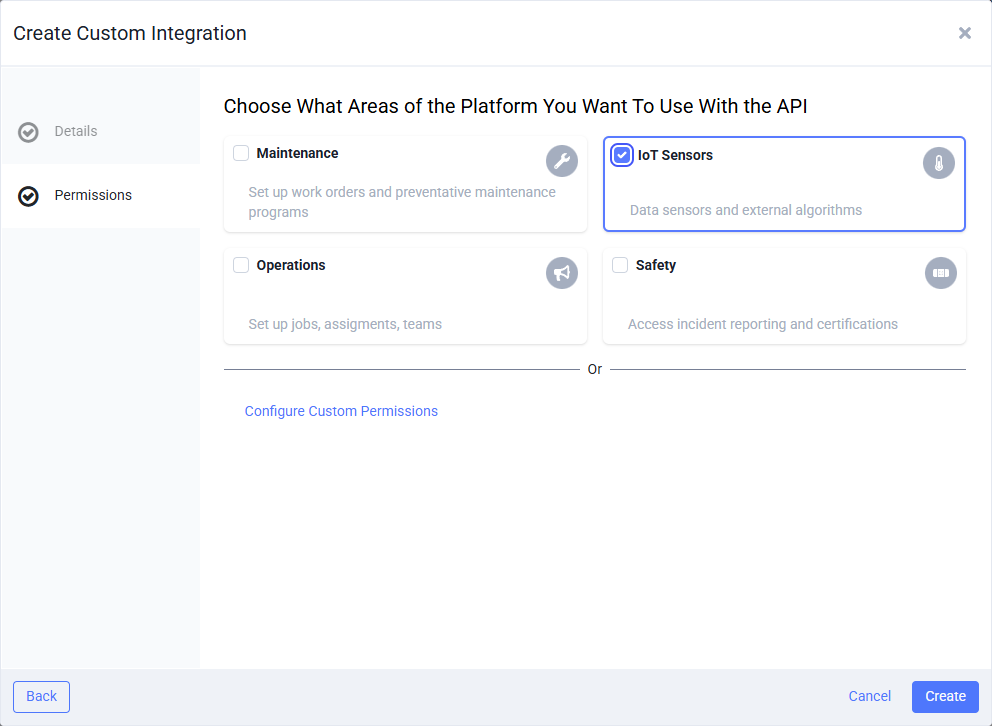Click the Back button
This screenshot has height=726, width=992.
[42, 696]
